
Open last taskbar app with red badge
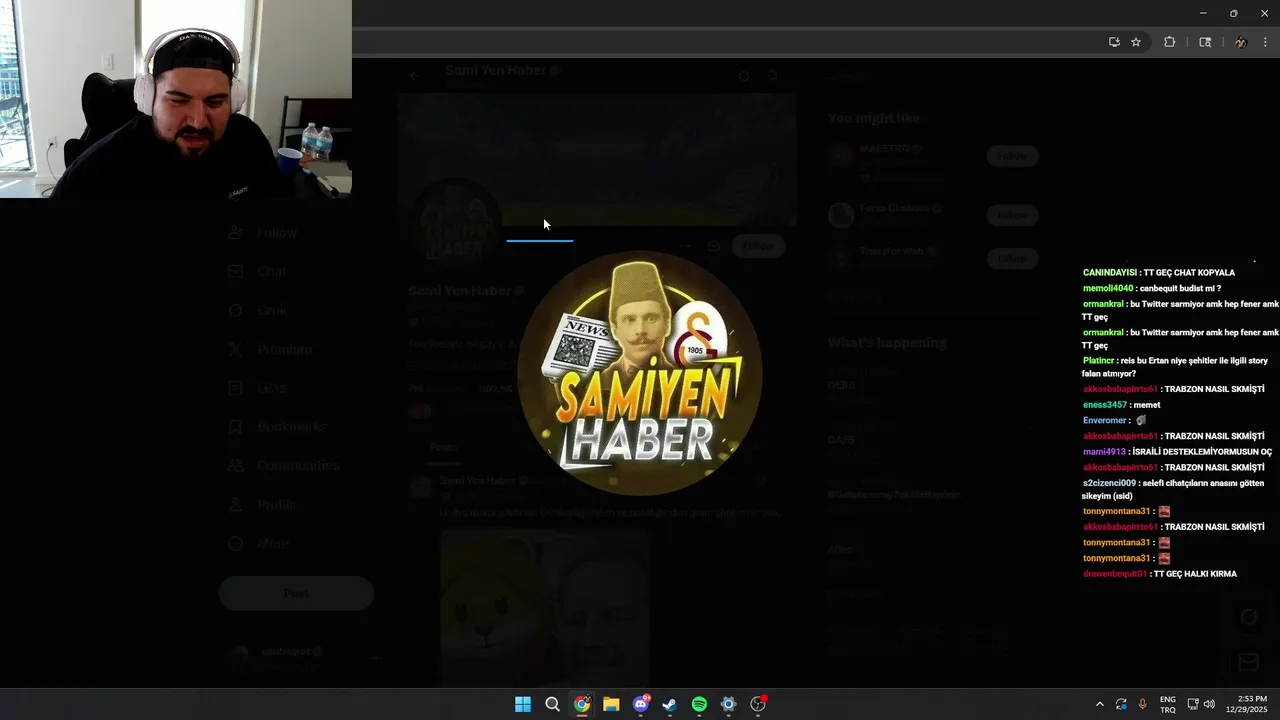click(x=758, y=704)
